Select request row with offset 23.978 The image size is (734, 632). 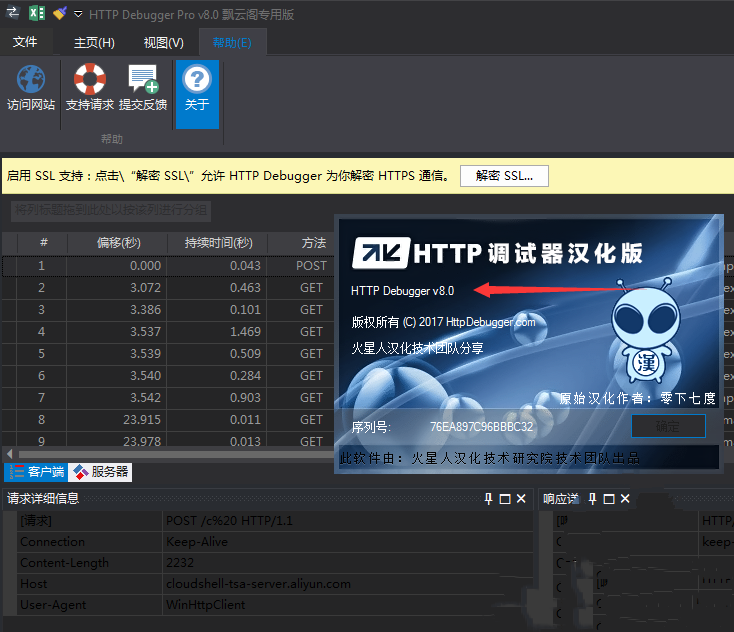tap(169, 440)
